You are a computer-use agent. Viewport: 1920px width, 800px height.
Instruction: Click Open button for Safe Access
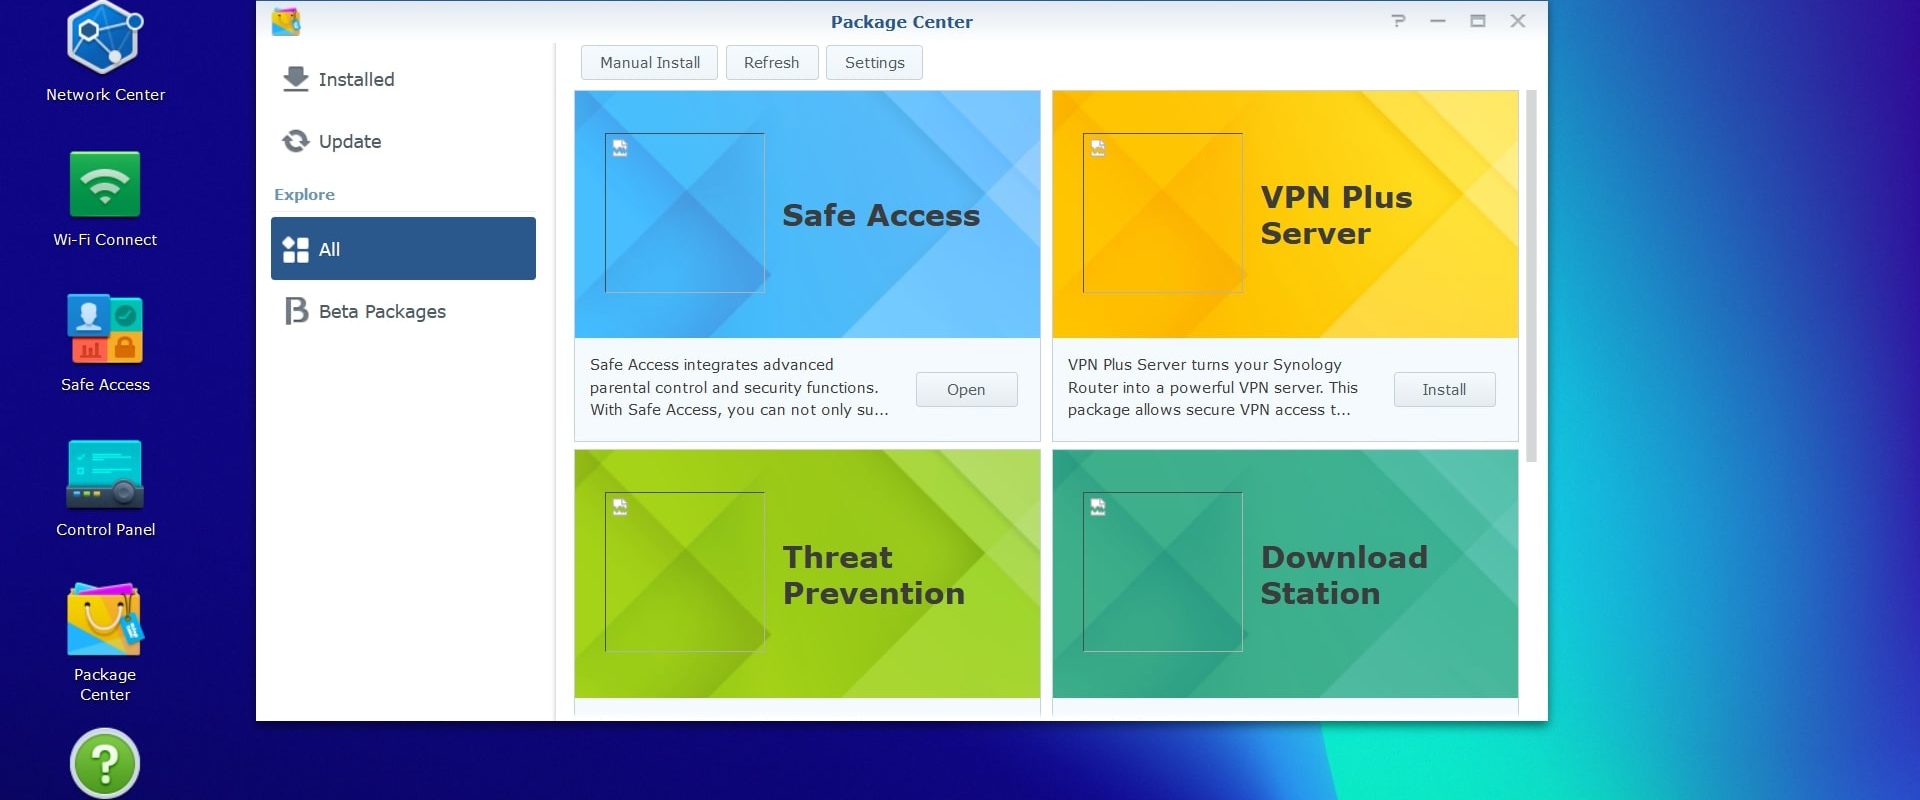[966, 389]
